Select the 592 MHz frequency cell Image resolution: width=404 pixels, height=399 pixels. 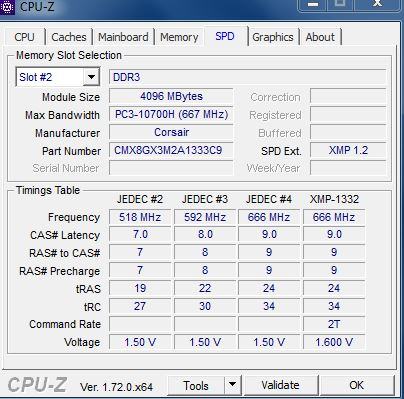(205, 217)
